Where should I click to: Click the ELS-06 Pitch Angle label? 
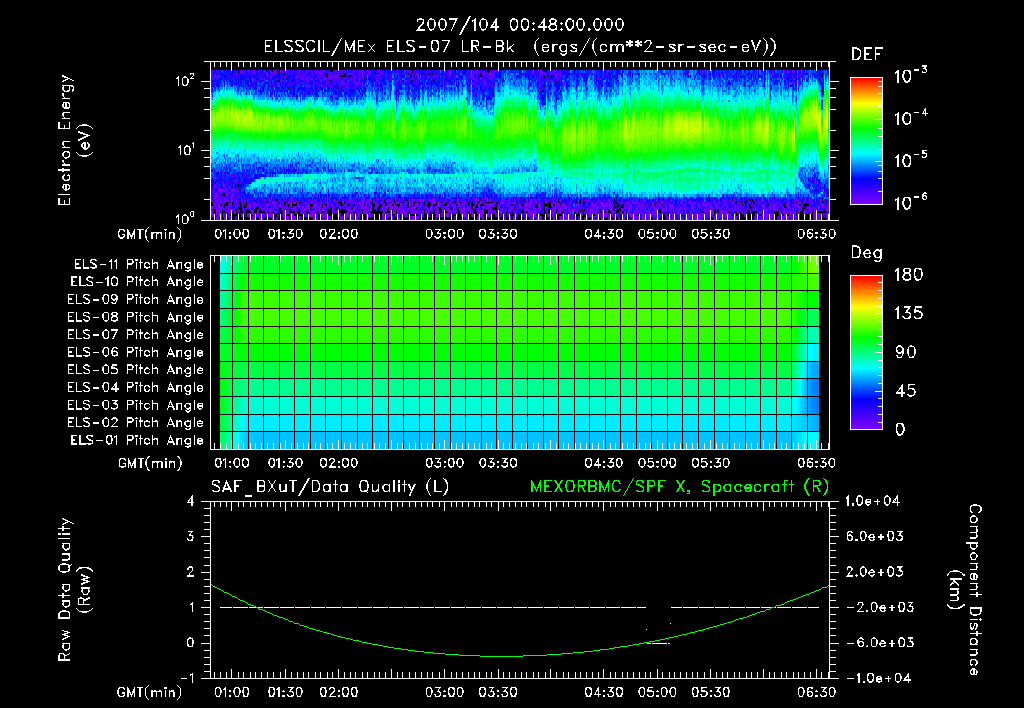pos(138,352)
